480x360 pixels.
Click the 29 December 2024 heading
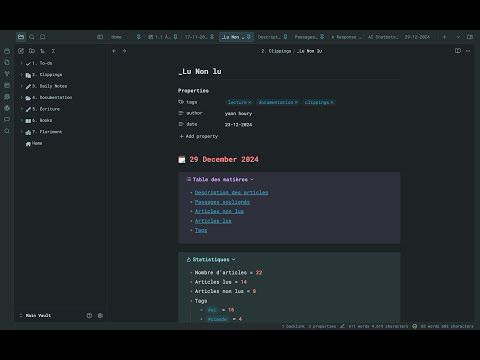pyautogui.click(x=224, y=159)
